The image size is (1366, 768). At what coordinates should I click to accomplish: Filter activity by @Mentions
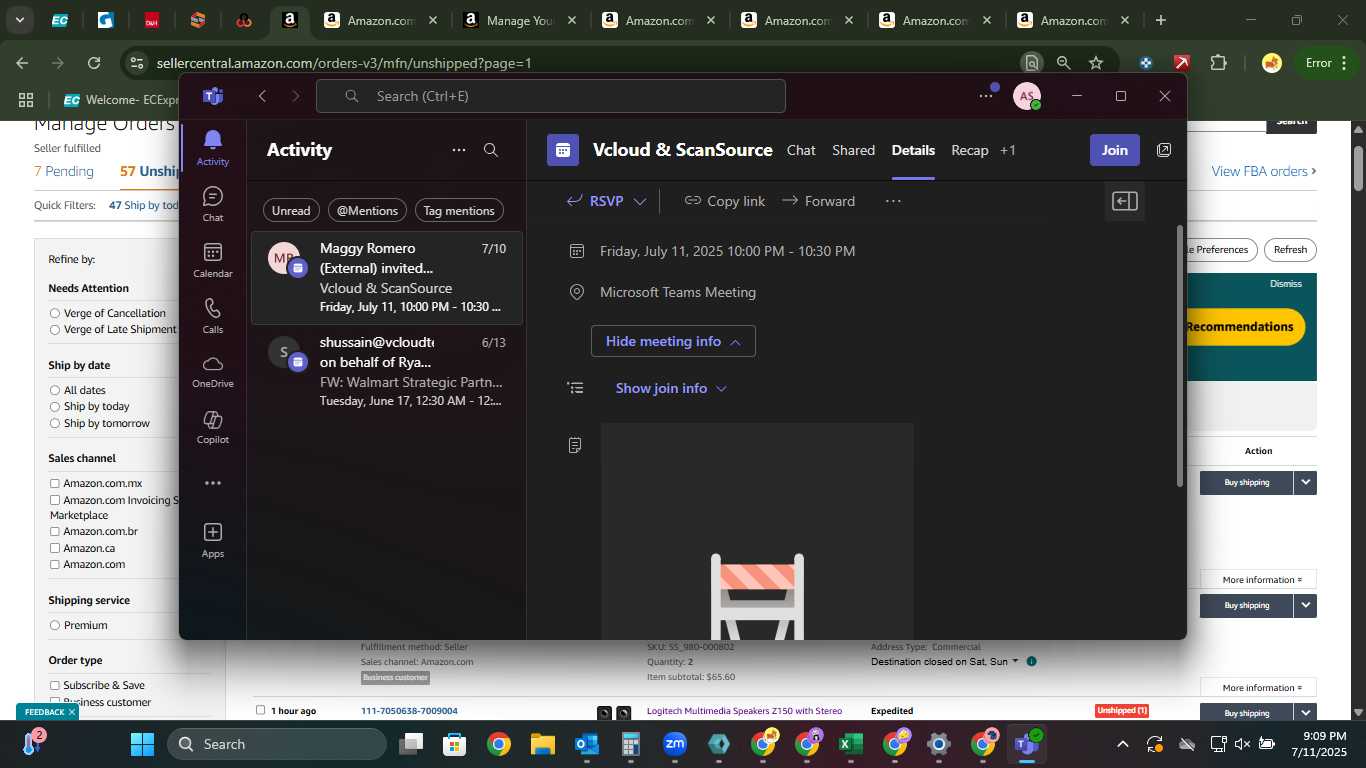pos(367,210)
